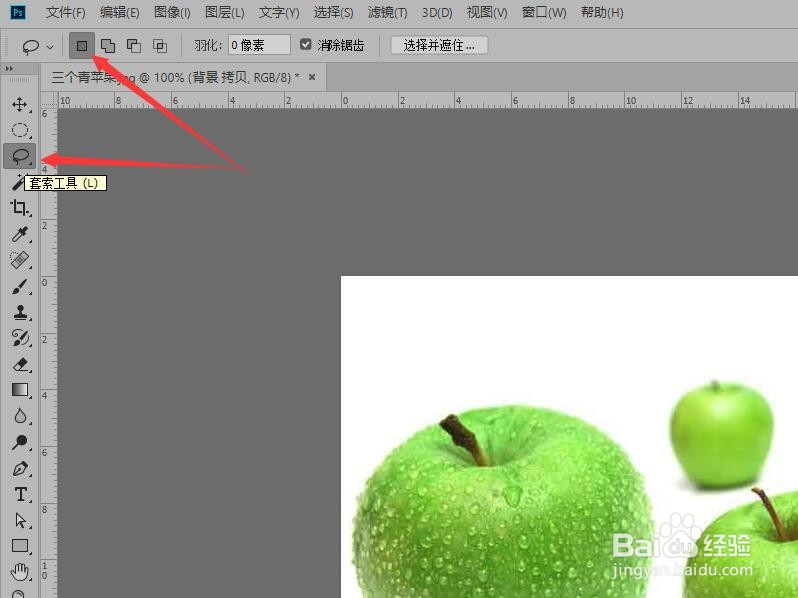Click the 选择并遮住 button

439,45
